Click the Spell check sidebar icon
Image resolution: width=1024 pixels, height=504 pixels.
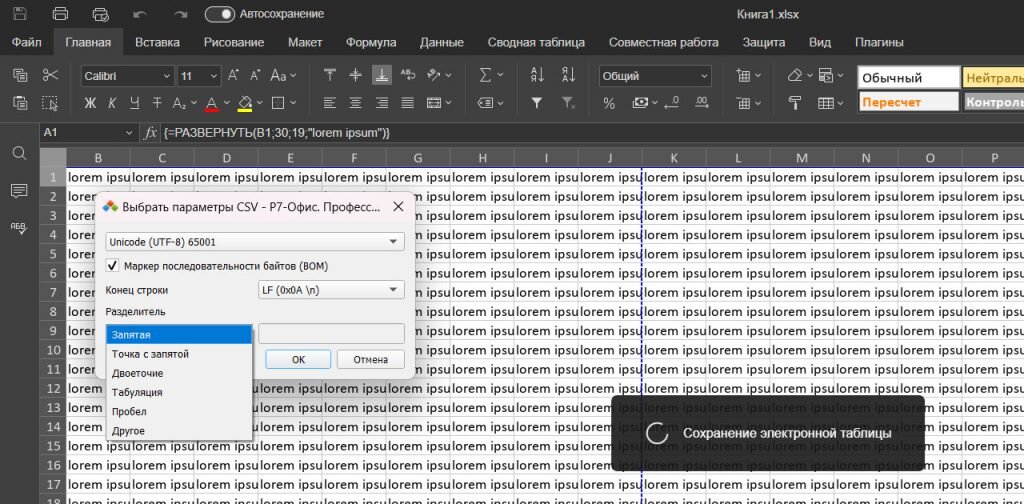(20, 227)
